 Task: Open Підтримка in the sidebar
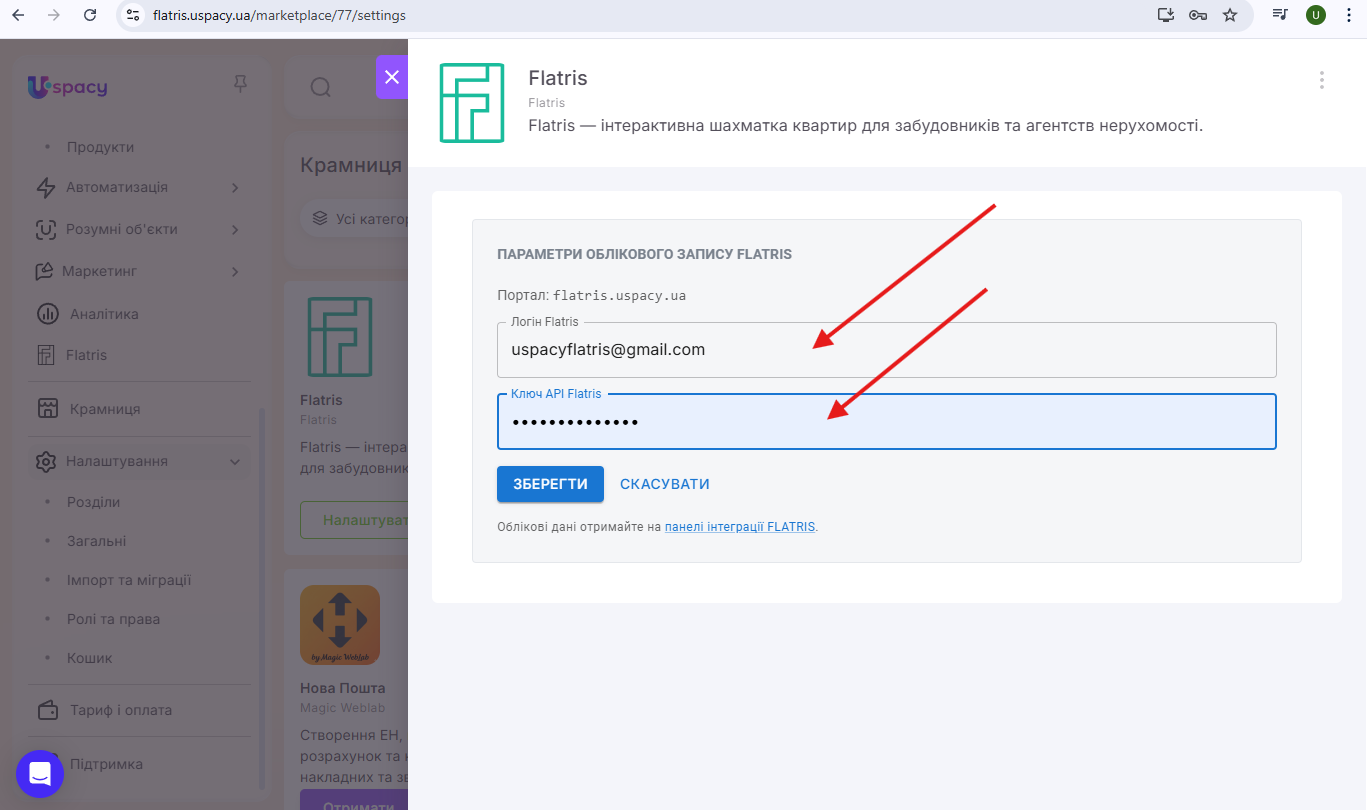106,764
